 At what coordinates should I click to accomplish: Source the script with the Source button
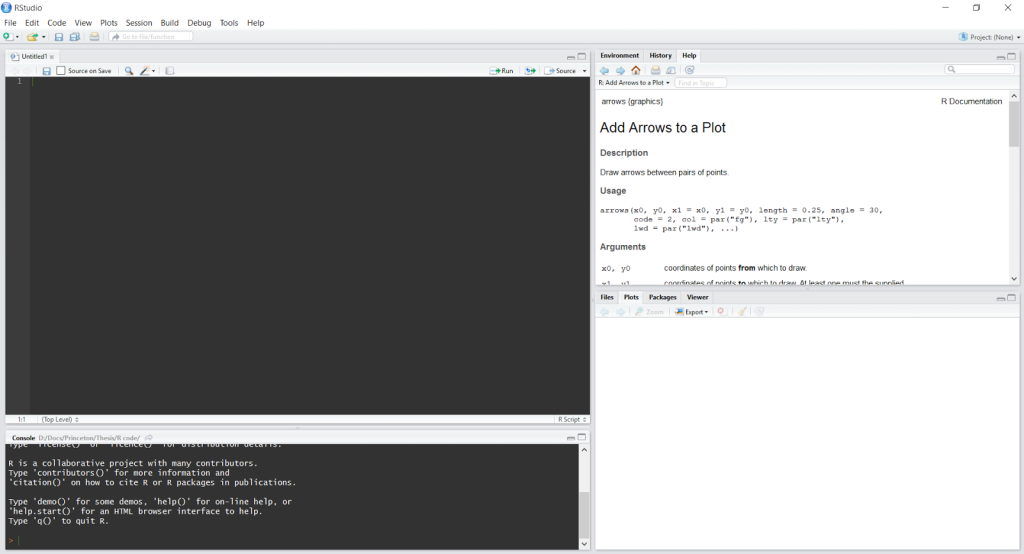[x=560, y=71]
